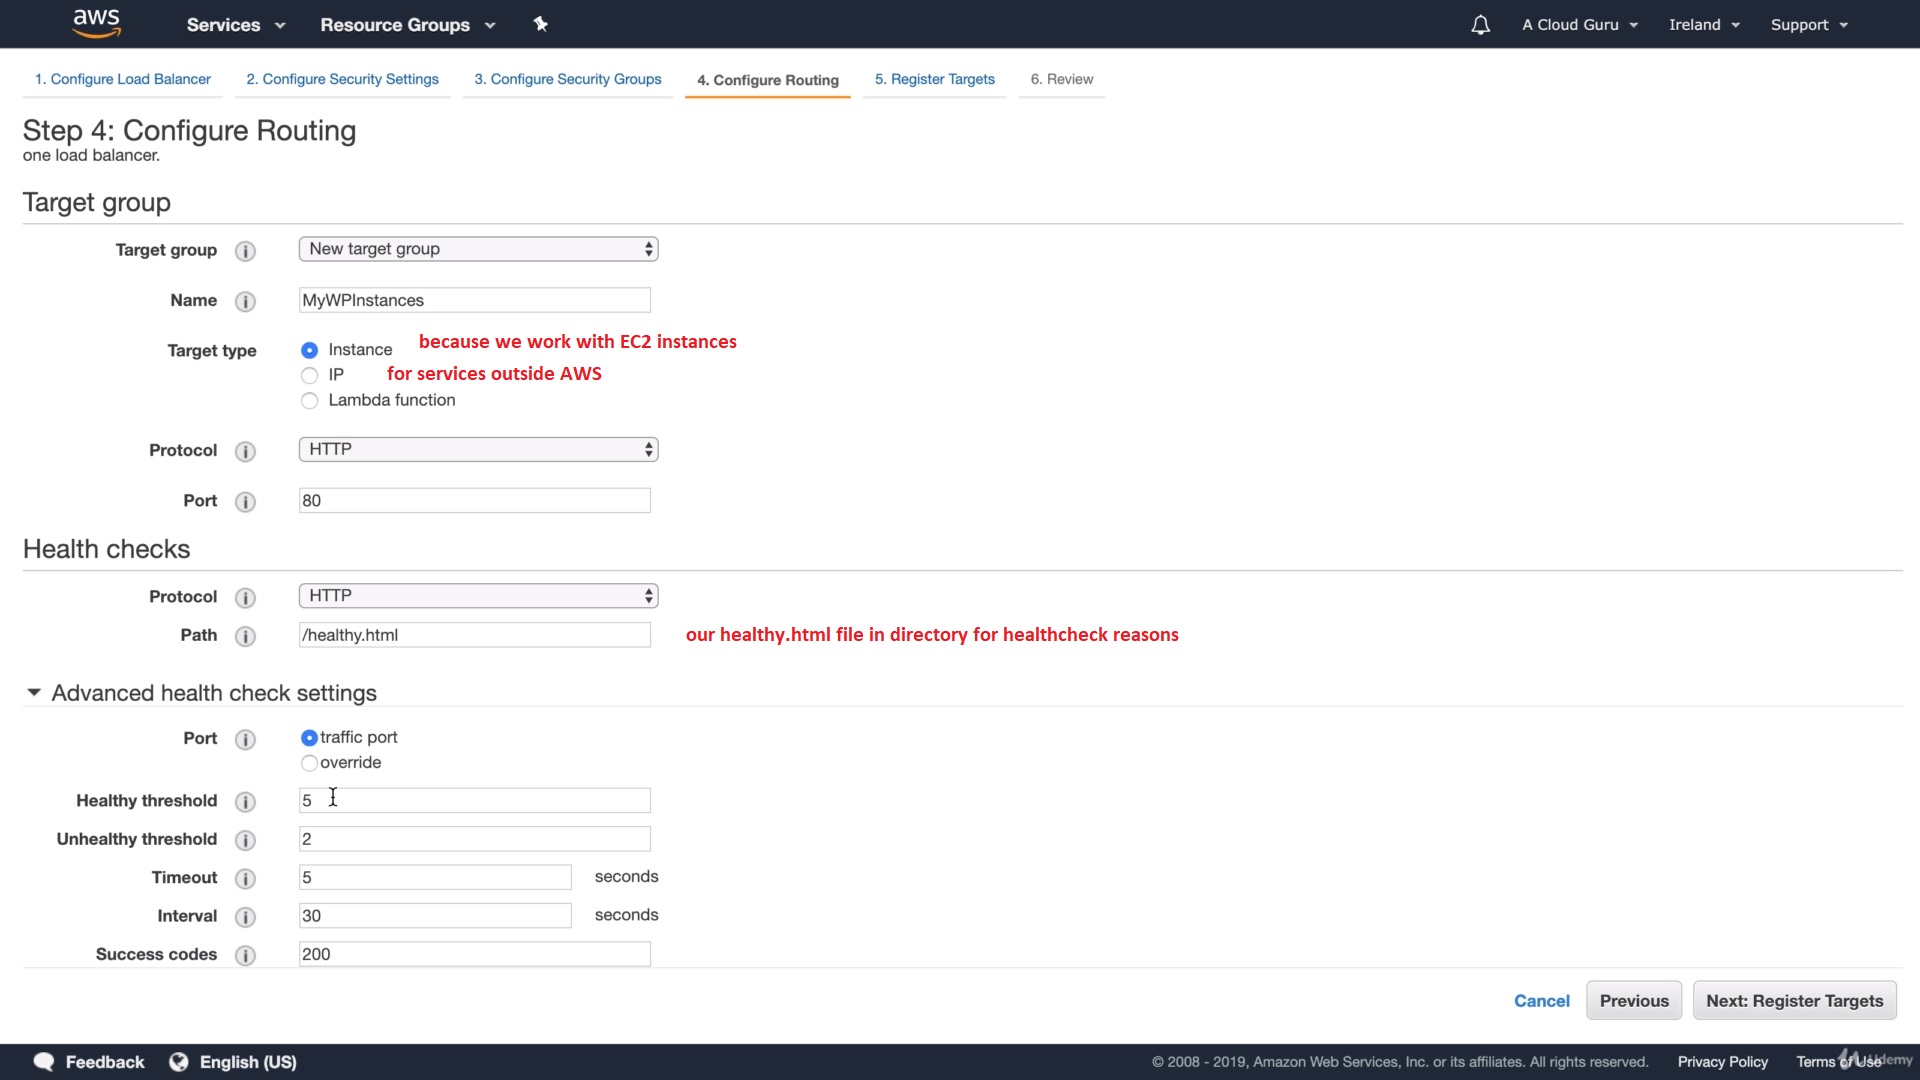Image resolution: width=1920 pixels, height=1080 pixels.
Task: Click info icon beside Success codes
Action: point(245,956)
